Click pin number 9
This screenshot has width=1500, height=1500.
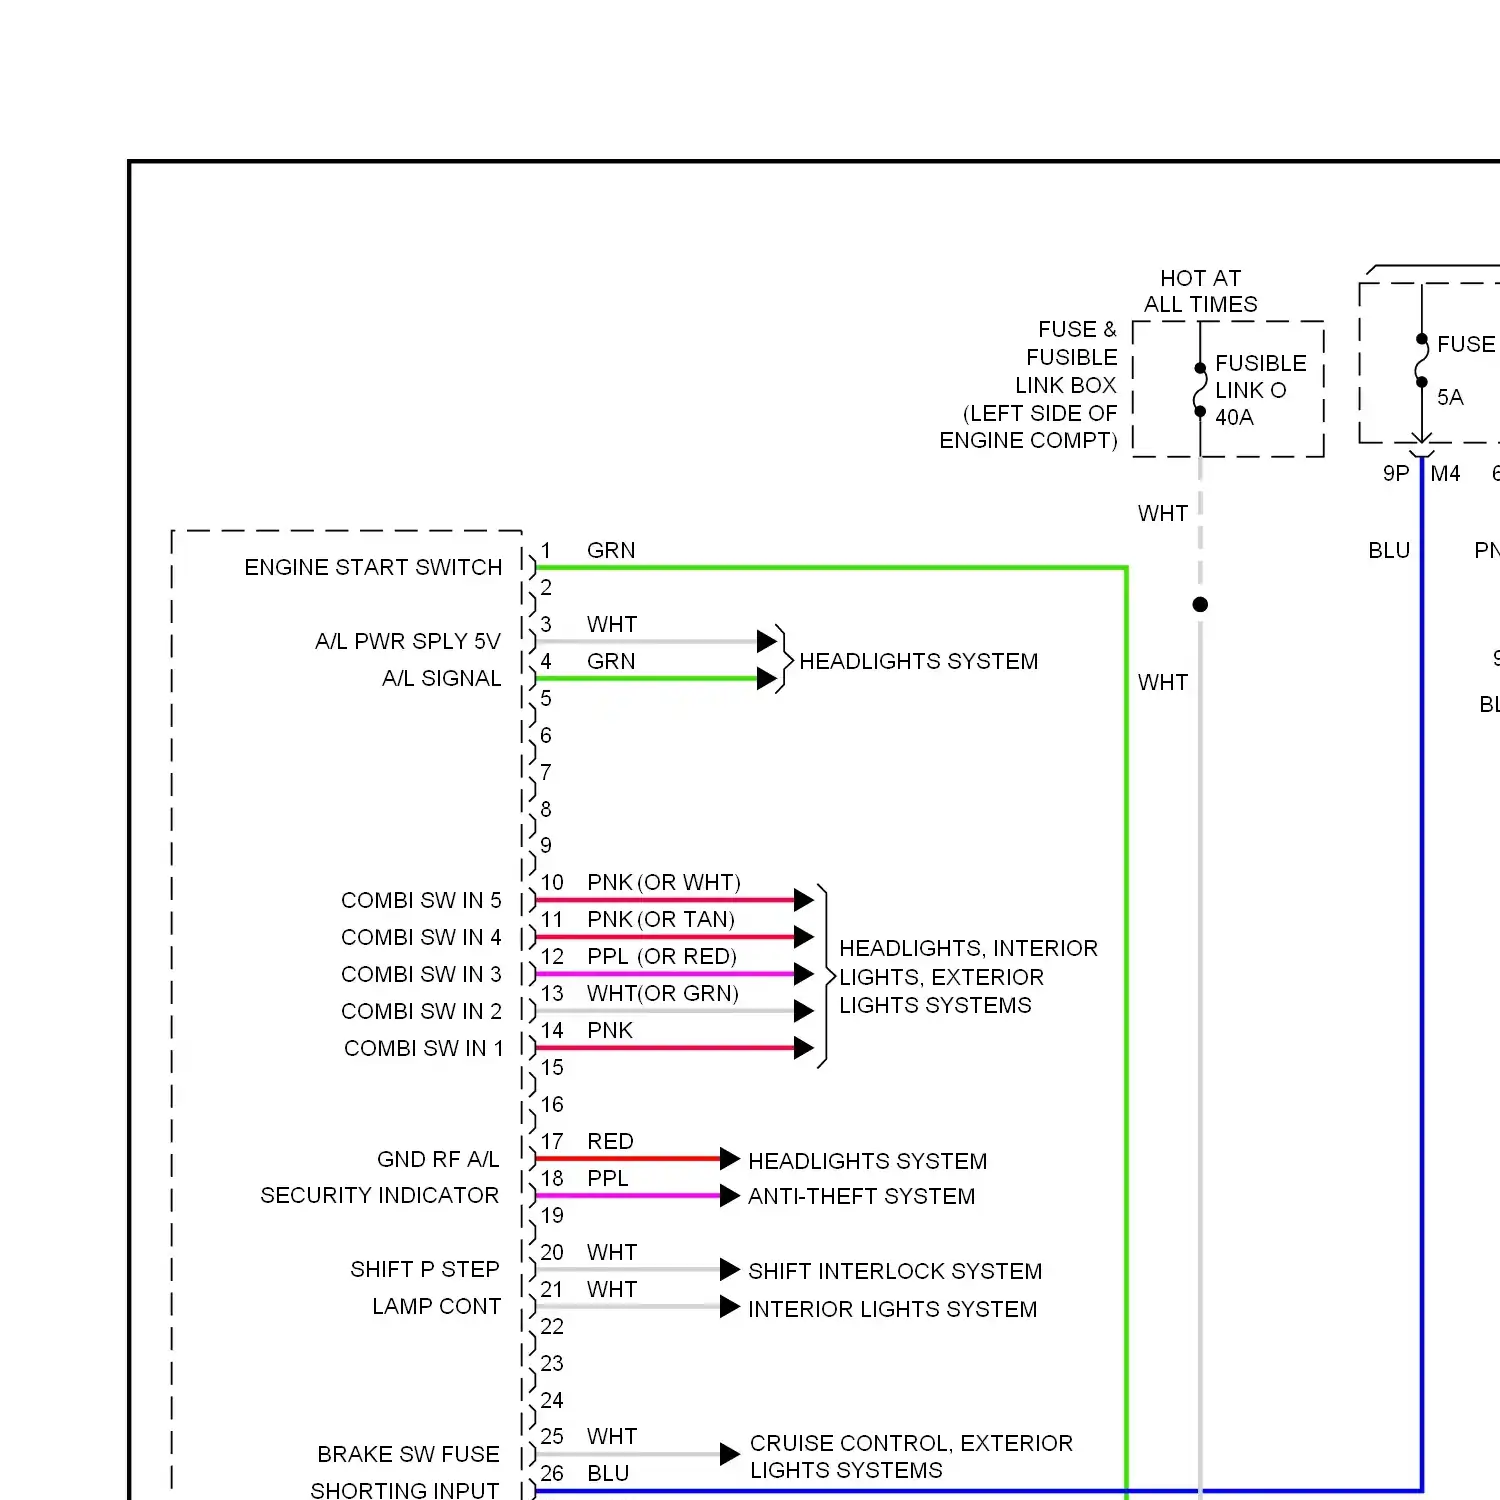(x=546, y=846)
